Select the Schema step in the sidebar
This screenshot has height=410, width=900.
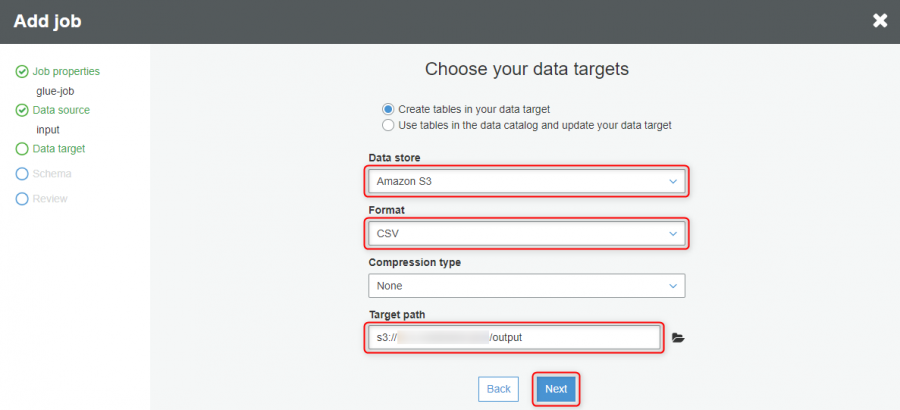pos(52,174)
